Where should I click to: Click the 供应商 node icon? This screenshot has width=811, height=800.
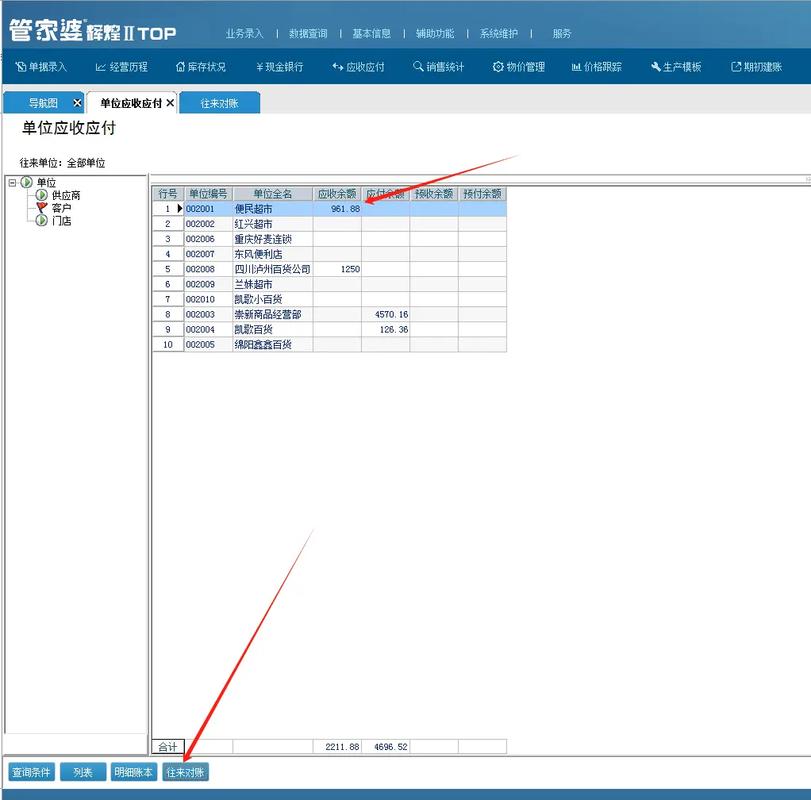tap(41, 195)
